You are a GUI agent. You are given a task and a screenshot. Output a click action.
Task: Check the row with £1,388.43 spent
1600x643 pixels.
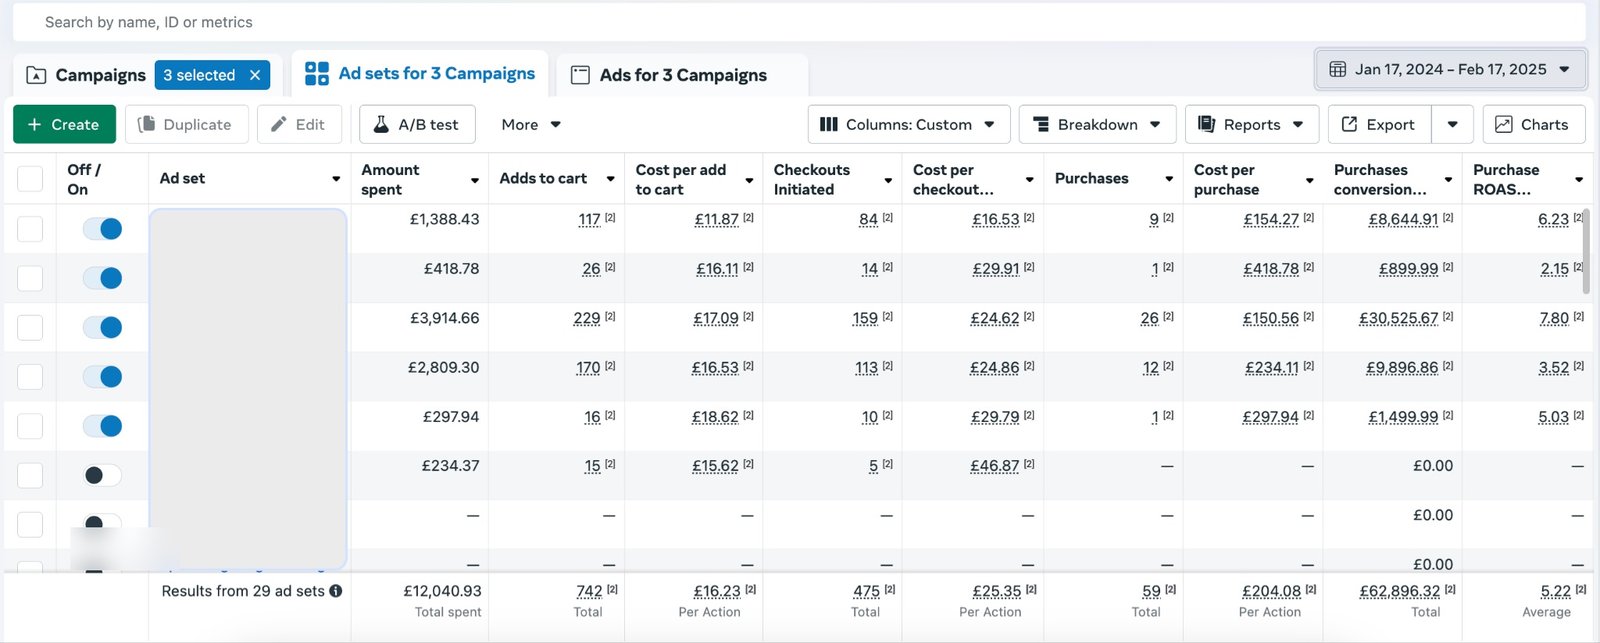[30, 229]
